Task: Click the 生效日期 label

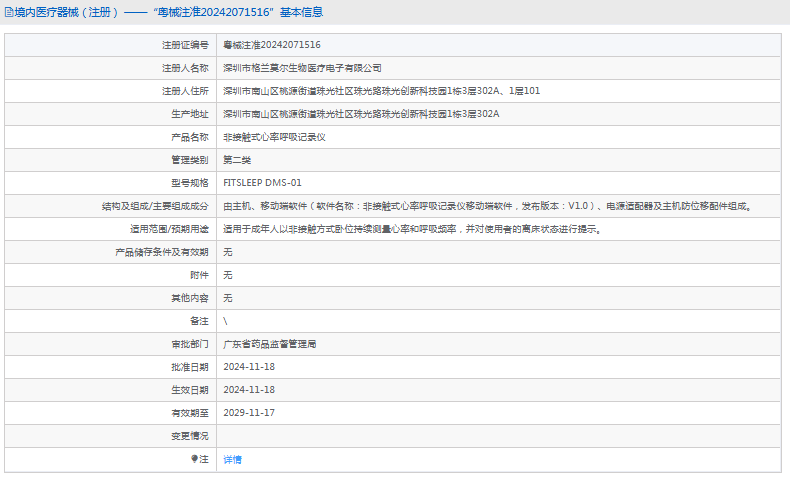Action: [x=189, y=390]
